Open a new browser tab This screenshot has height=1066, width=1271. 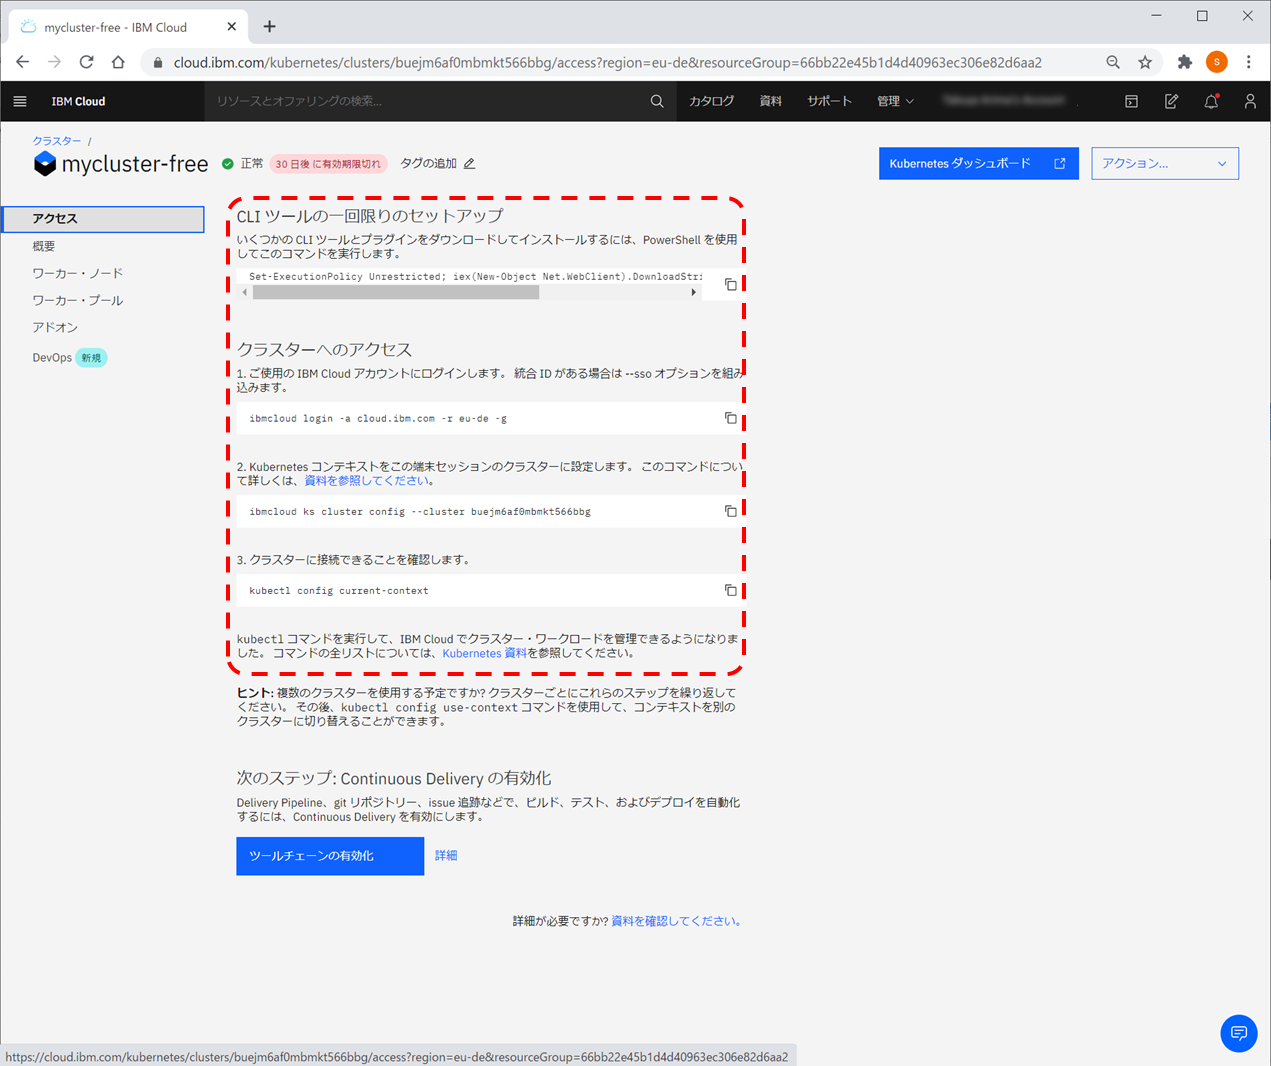[269, 27]
